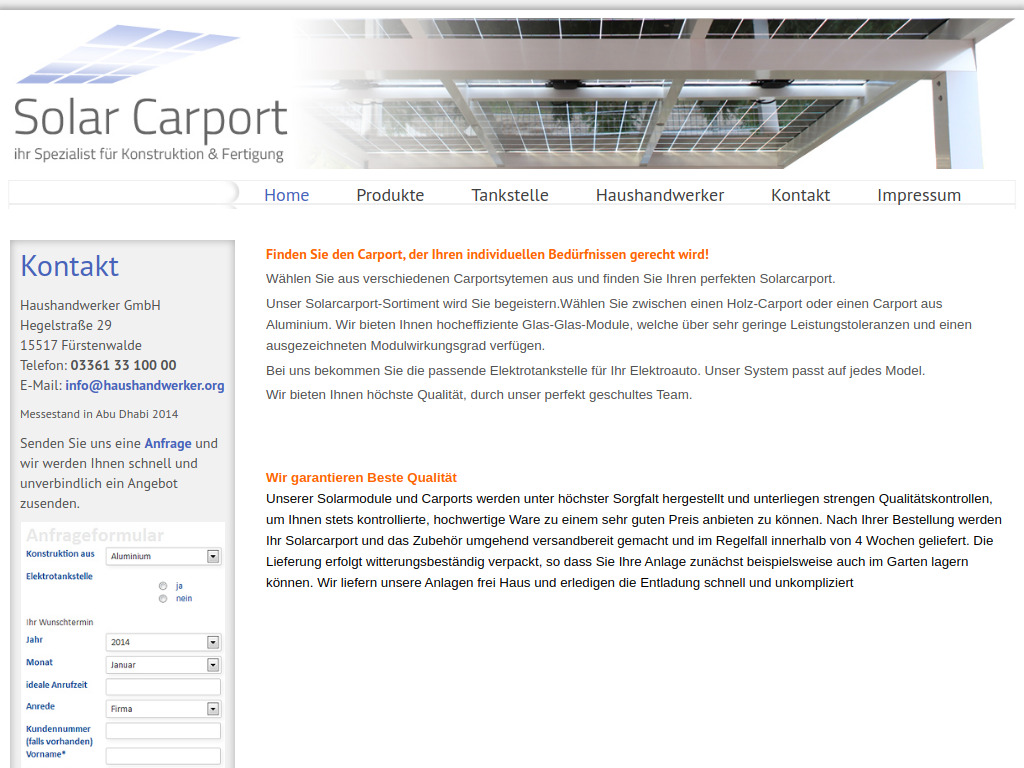Click the 'ideale Anrufzeit' input field
Image resolution: width=1024 pixels, height=768 pixels.
[163, 687]
